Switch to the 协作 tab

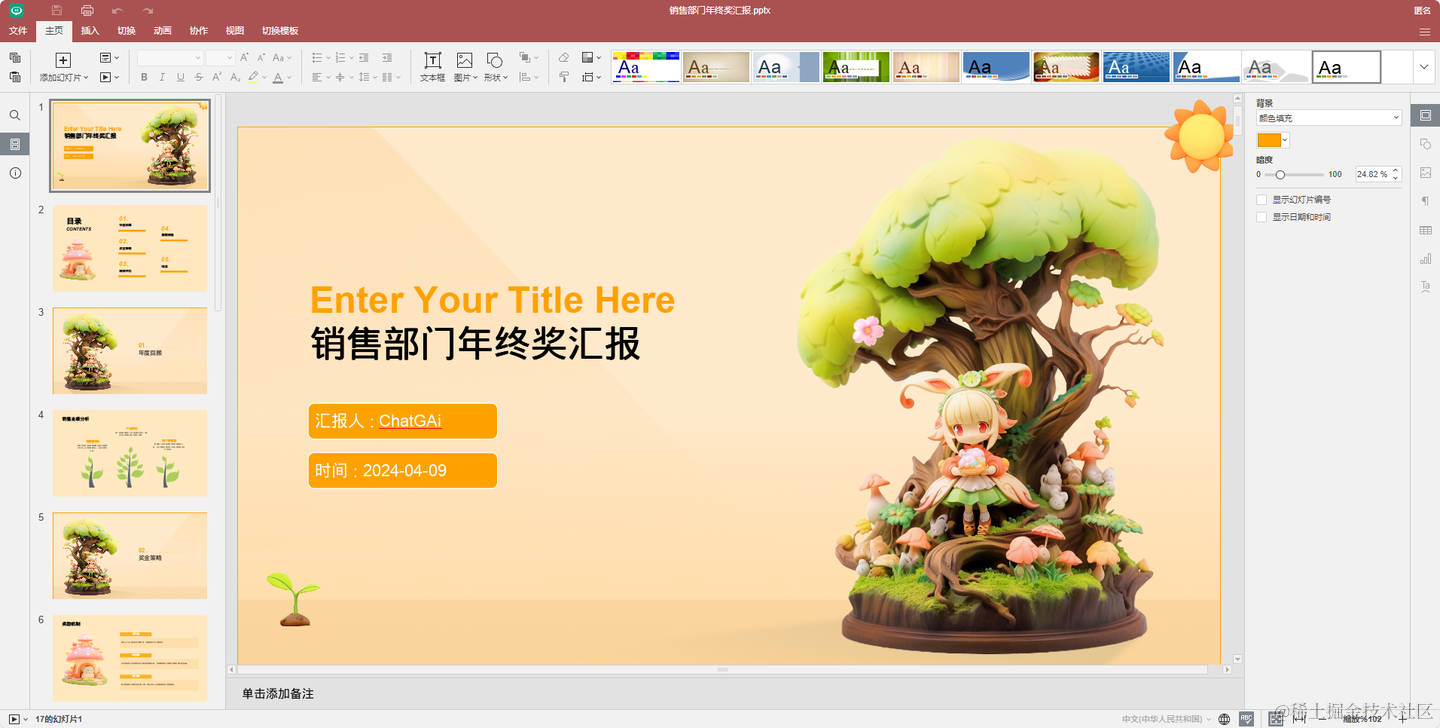point(199,31)
